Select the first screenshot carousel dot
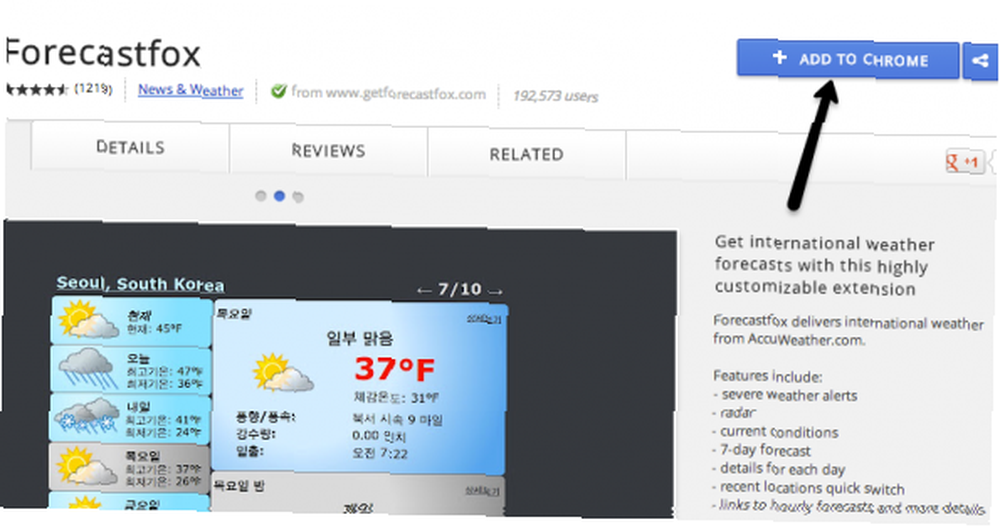Image resolution: width=1000 pixels, height=527 pixels. (260, 196)
